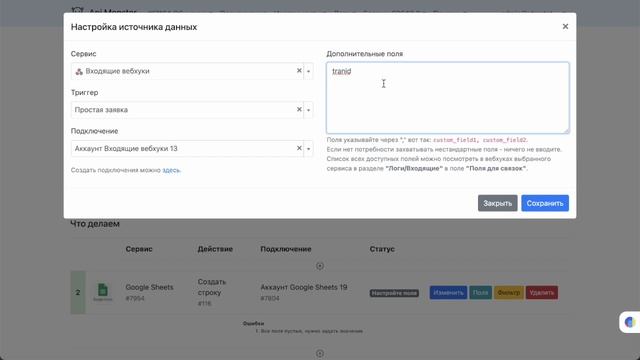Click the 'Настройте поля' status badge
The image size is (640, 360).
394,293
